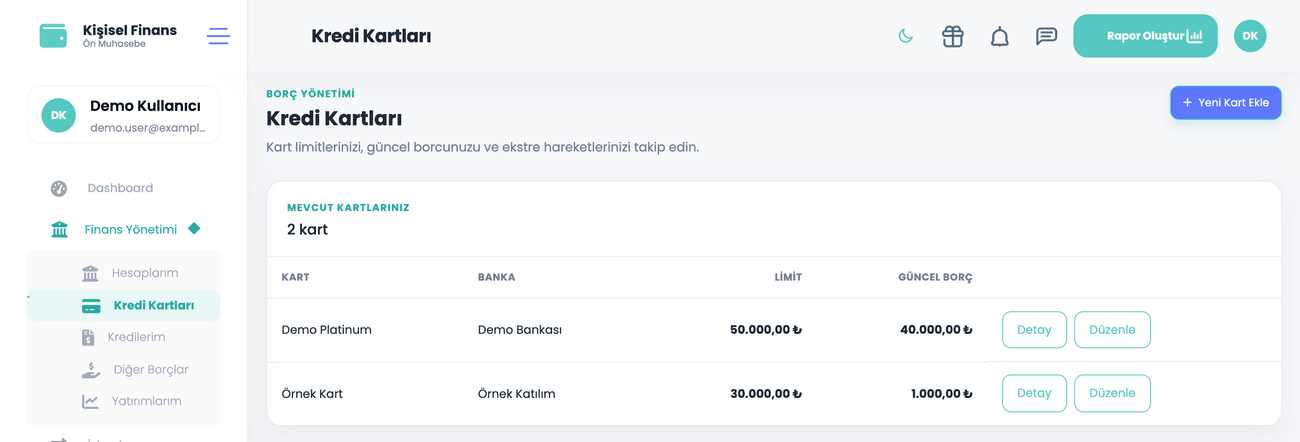The height and width of the screenshot is (442, 1300).
Task: Open the DK avatar menu in header
Action: pyautogui.click(x=1250, y=36)
